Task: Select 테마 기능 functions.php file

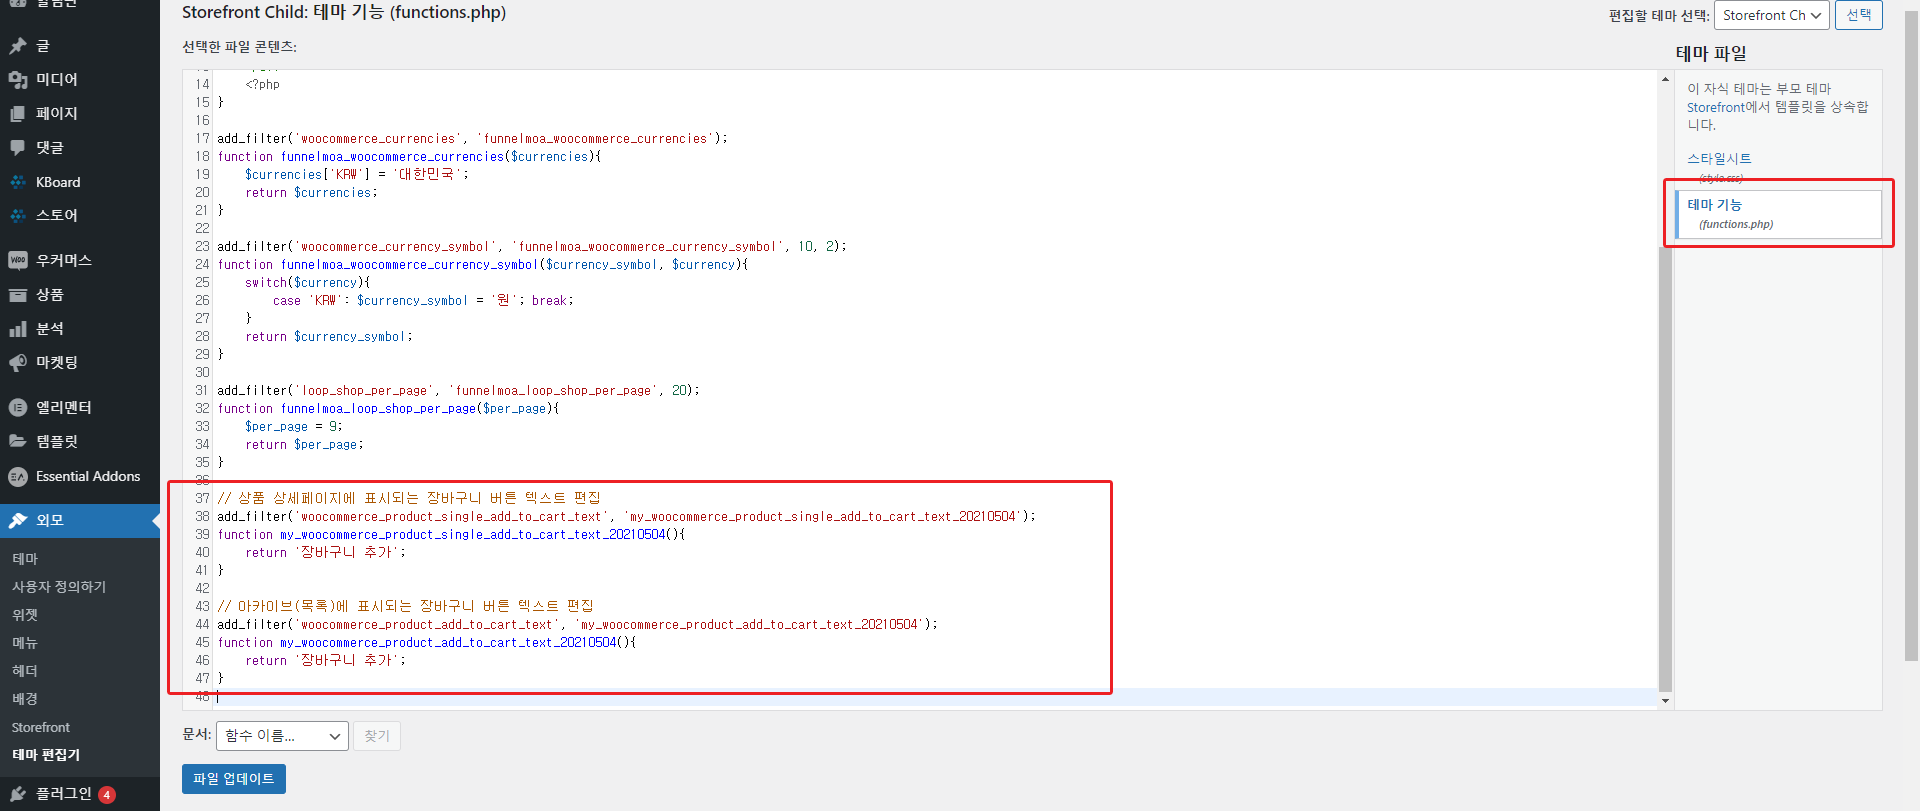Action: 1715,205
